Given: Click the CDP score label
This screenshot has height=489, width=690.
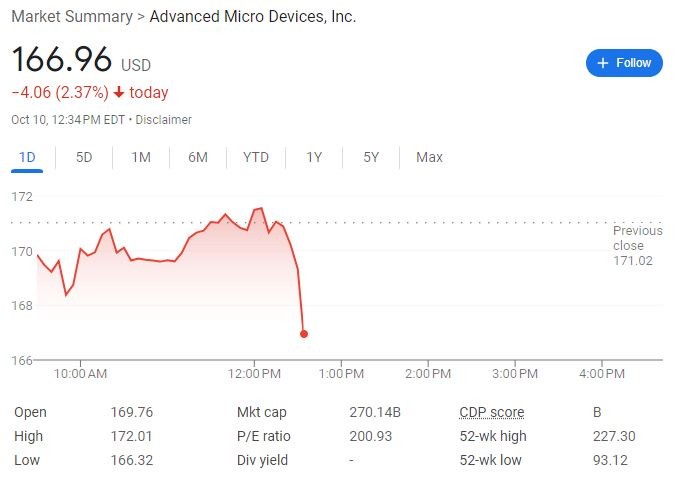Looking at the screenshot, I should click(x=491, y=412).
